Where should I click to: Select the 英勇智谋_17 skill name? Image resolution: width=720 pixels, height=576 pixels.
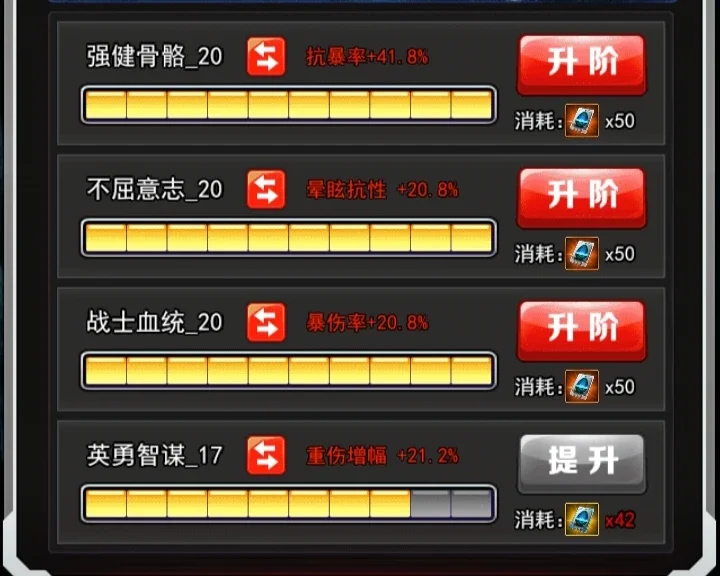[155, 456]
